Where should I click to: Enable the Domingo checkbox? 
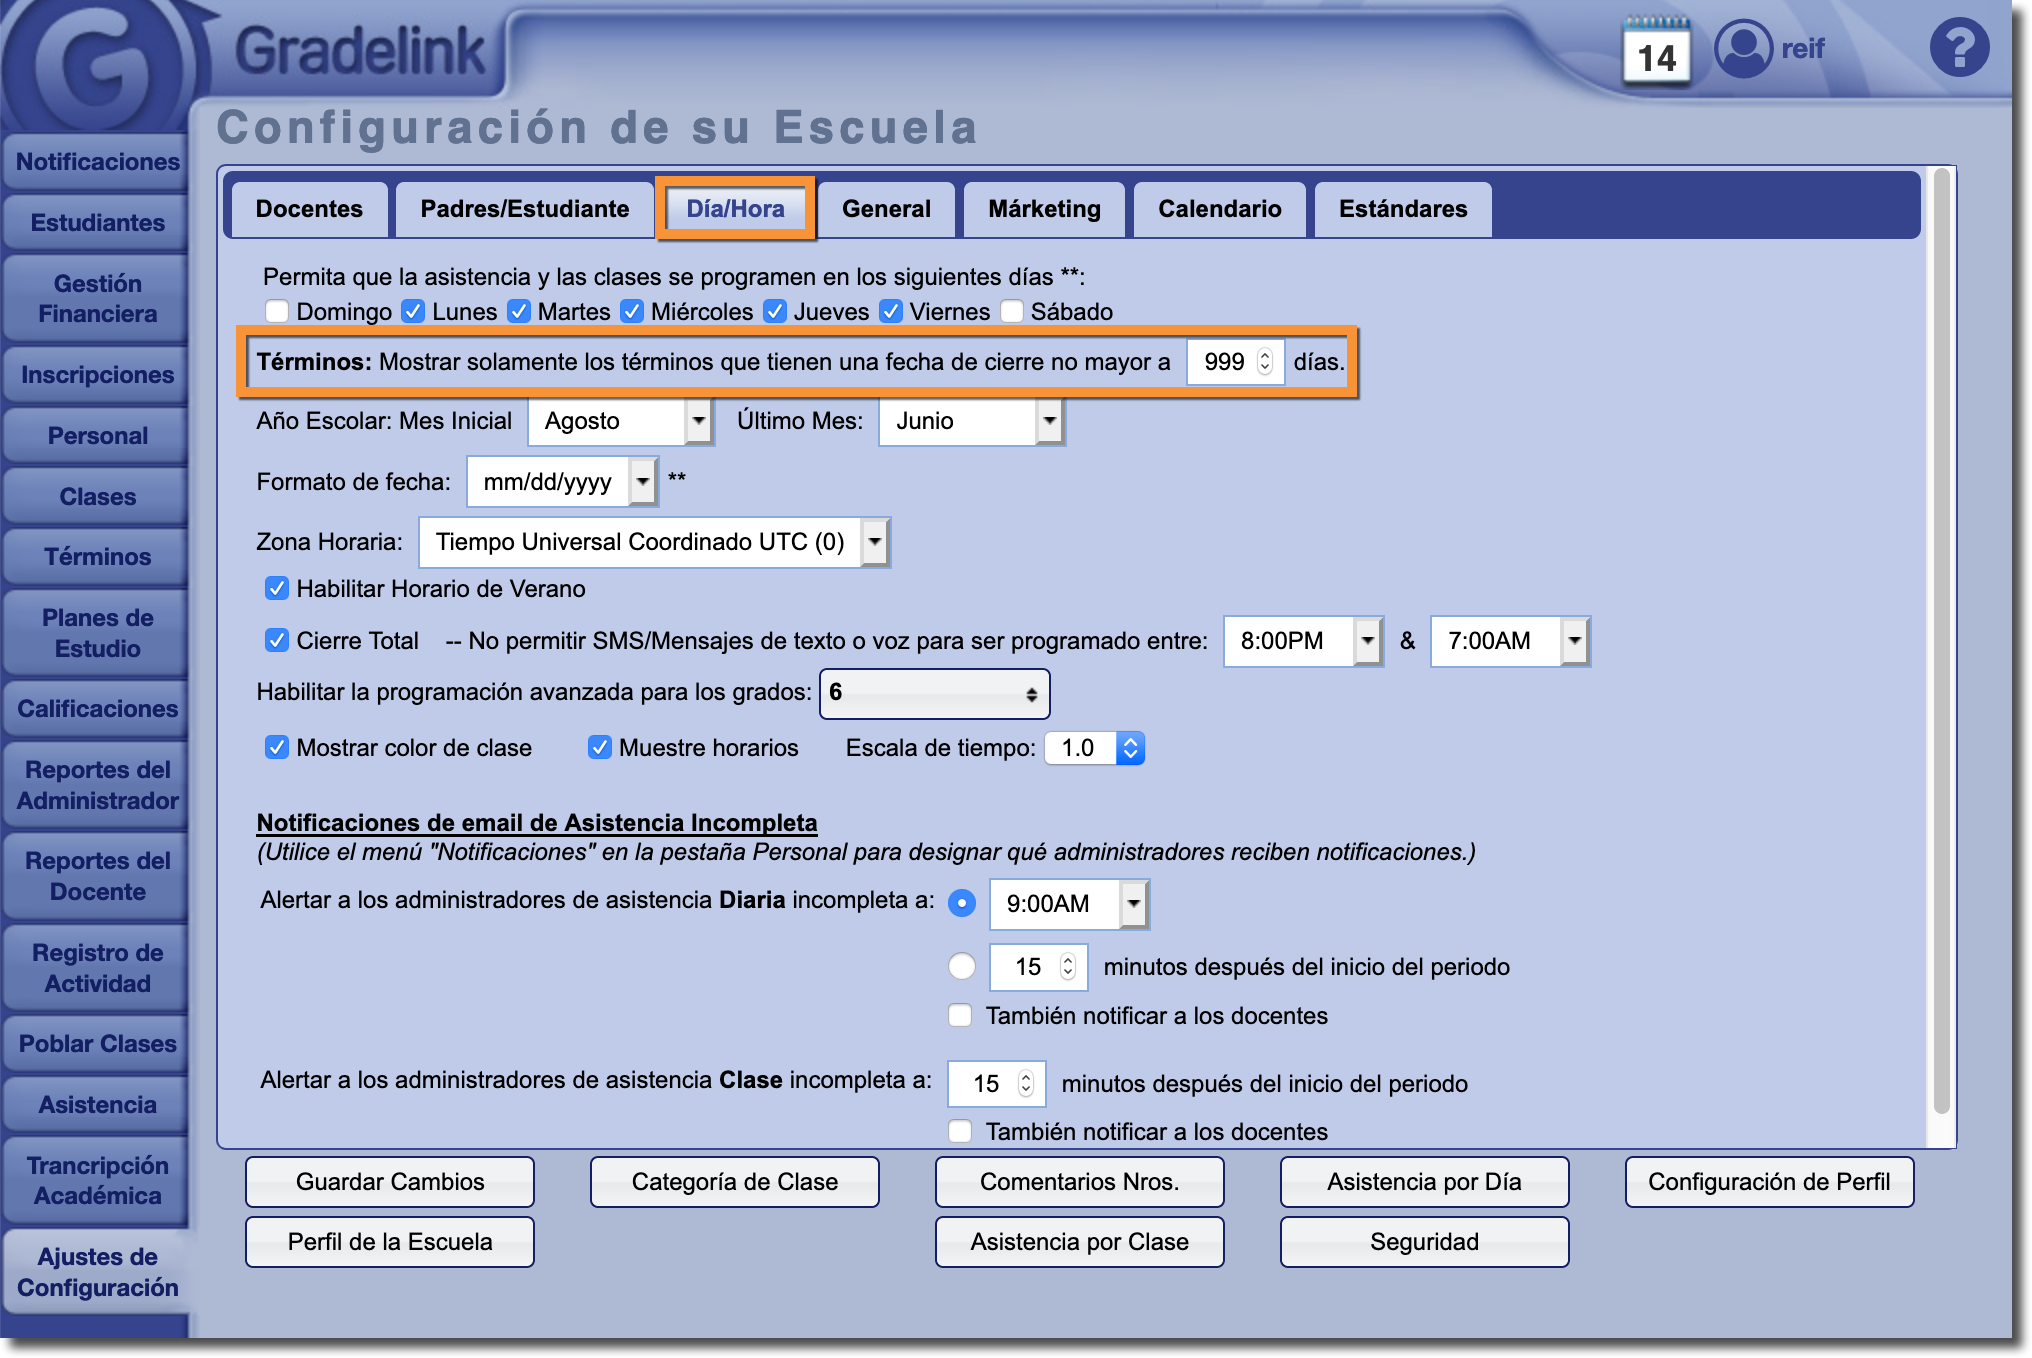point(277,312)
